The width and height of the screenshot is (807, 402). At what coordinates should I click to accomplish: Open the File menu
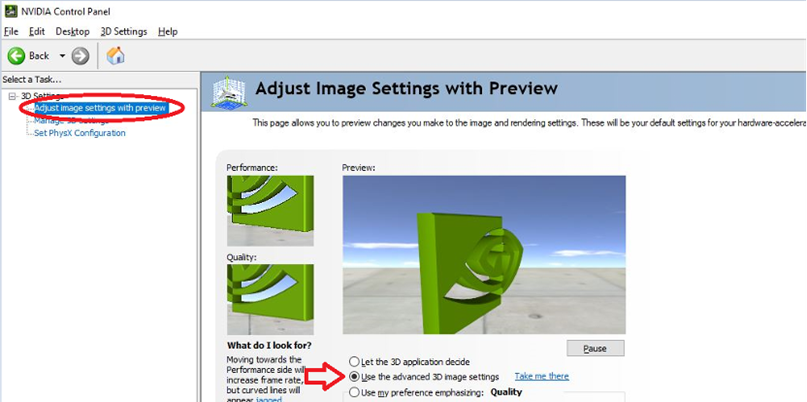[11, 31]
